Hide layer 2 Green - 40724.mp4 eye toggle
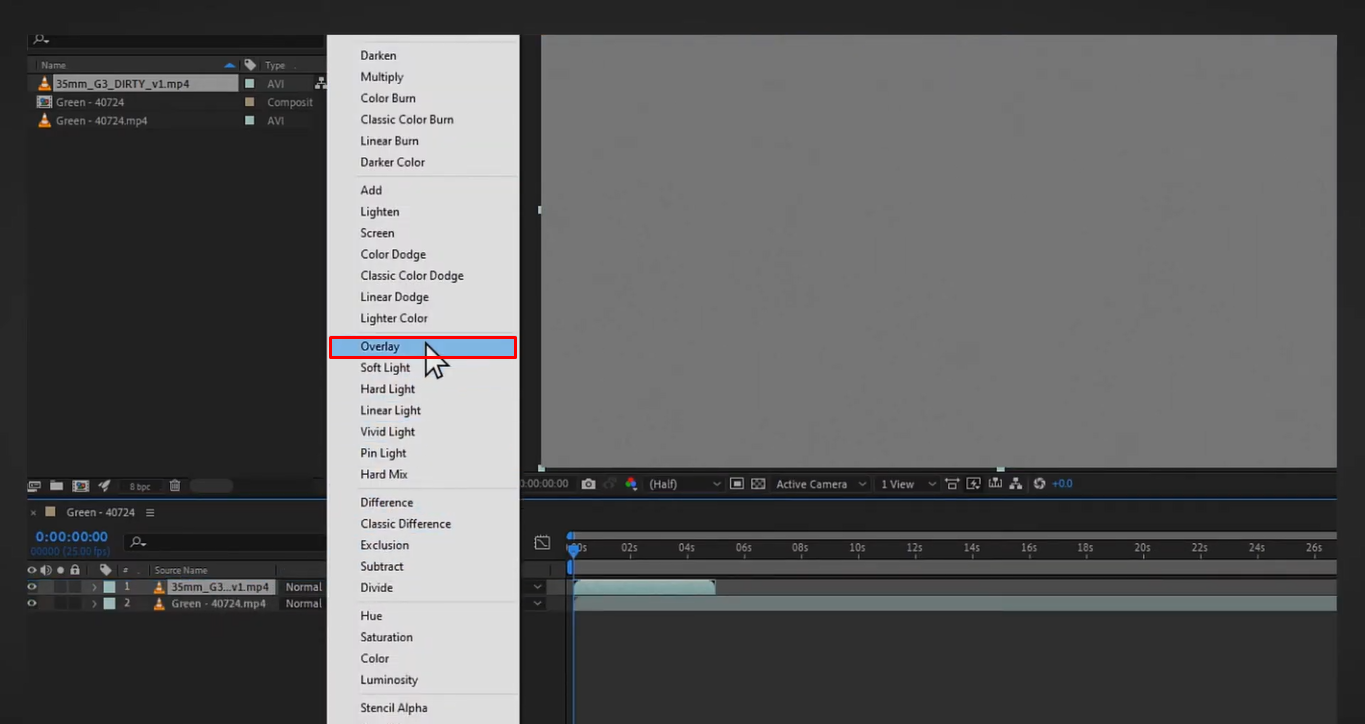 pos(32,604)
